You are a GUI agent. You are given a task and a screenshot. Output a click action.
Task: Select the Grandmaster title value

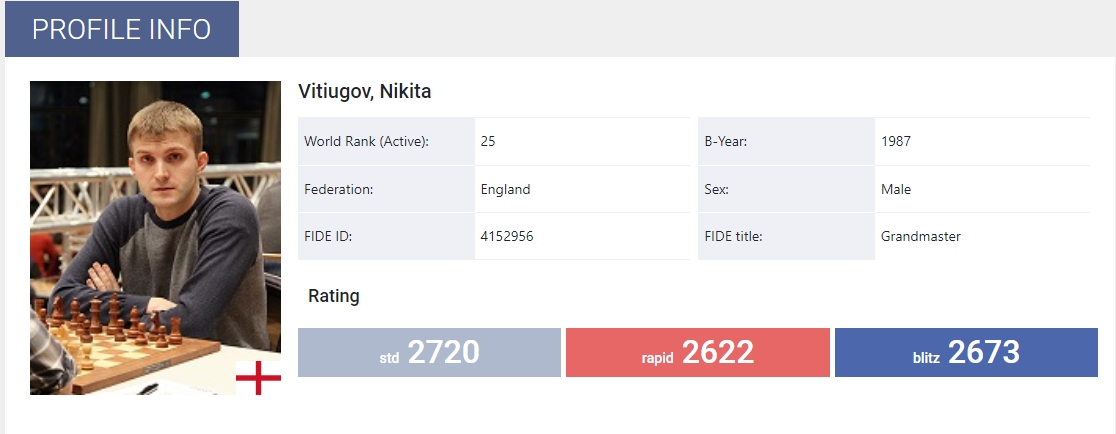(921, 237)
